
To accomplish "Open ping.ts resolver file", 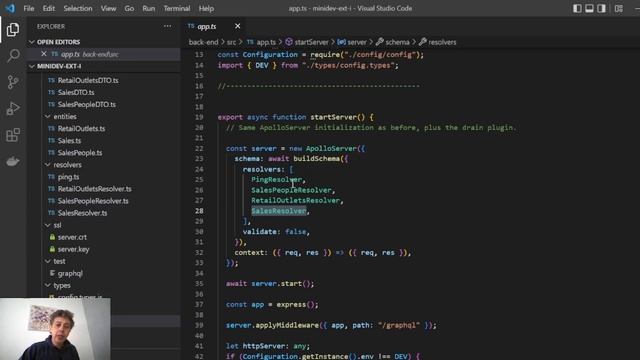I will point(68,177).
